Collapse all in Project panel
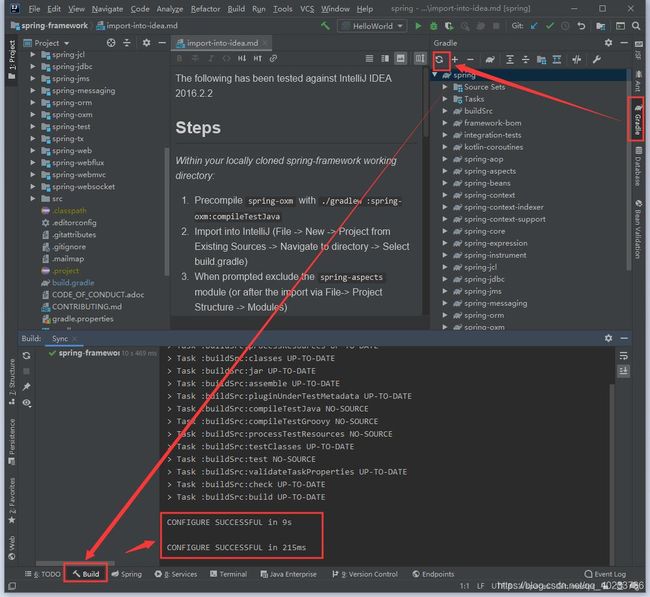Viewport: 650px width, 597px height. [x=127, y=43]
